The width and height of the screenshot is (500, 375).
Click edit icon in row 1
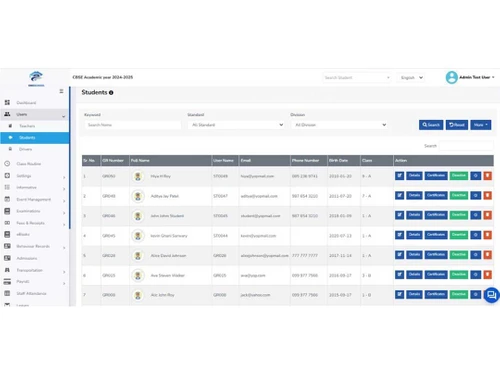399,176
